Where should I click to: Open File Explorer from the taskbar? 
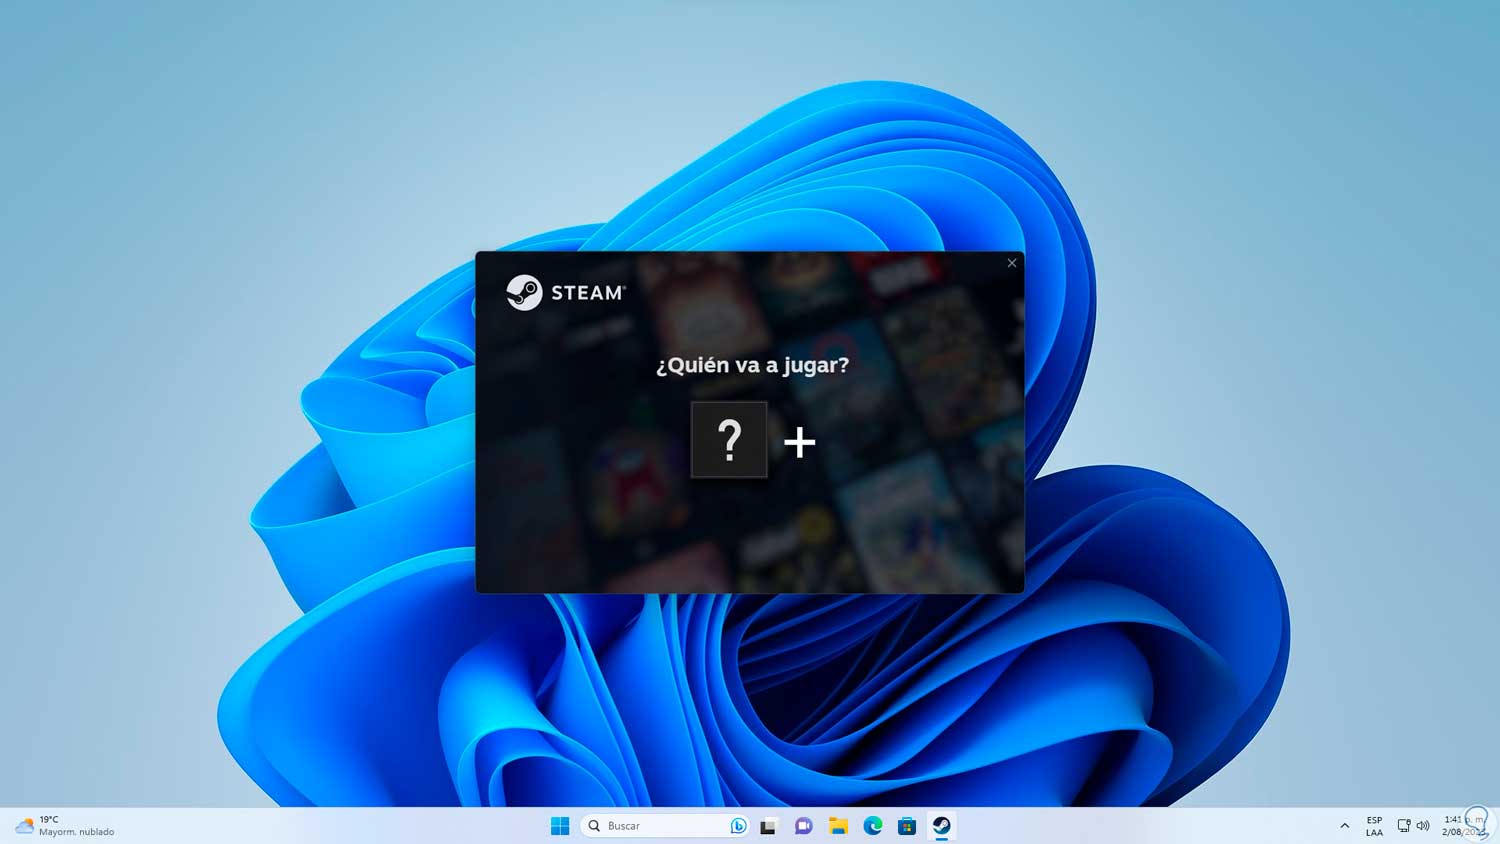coord(838,826)
